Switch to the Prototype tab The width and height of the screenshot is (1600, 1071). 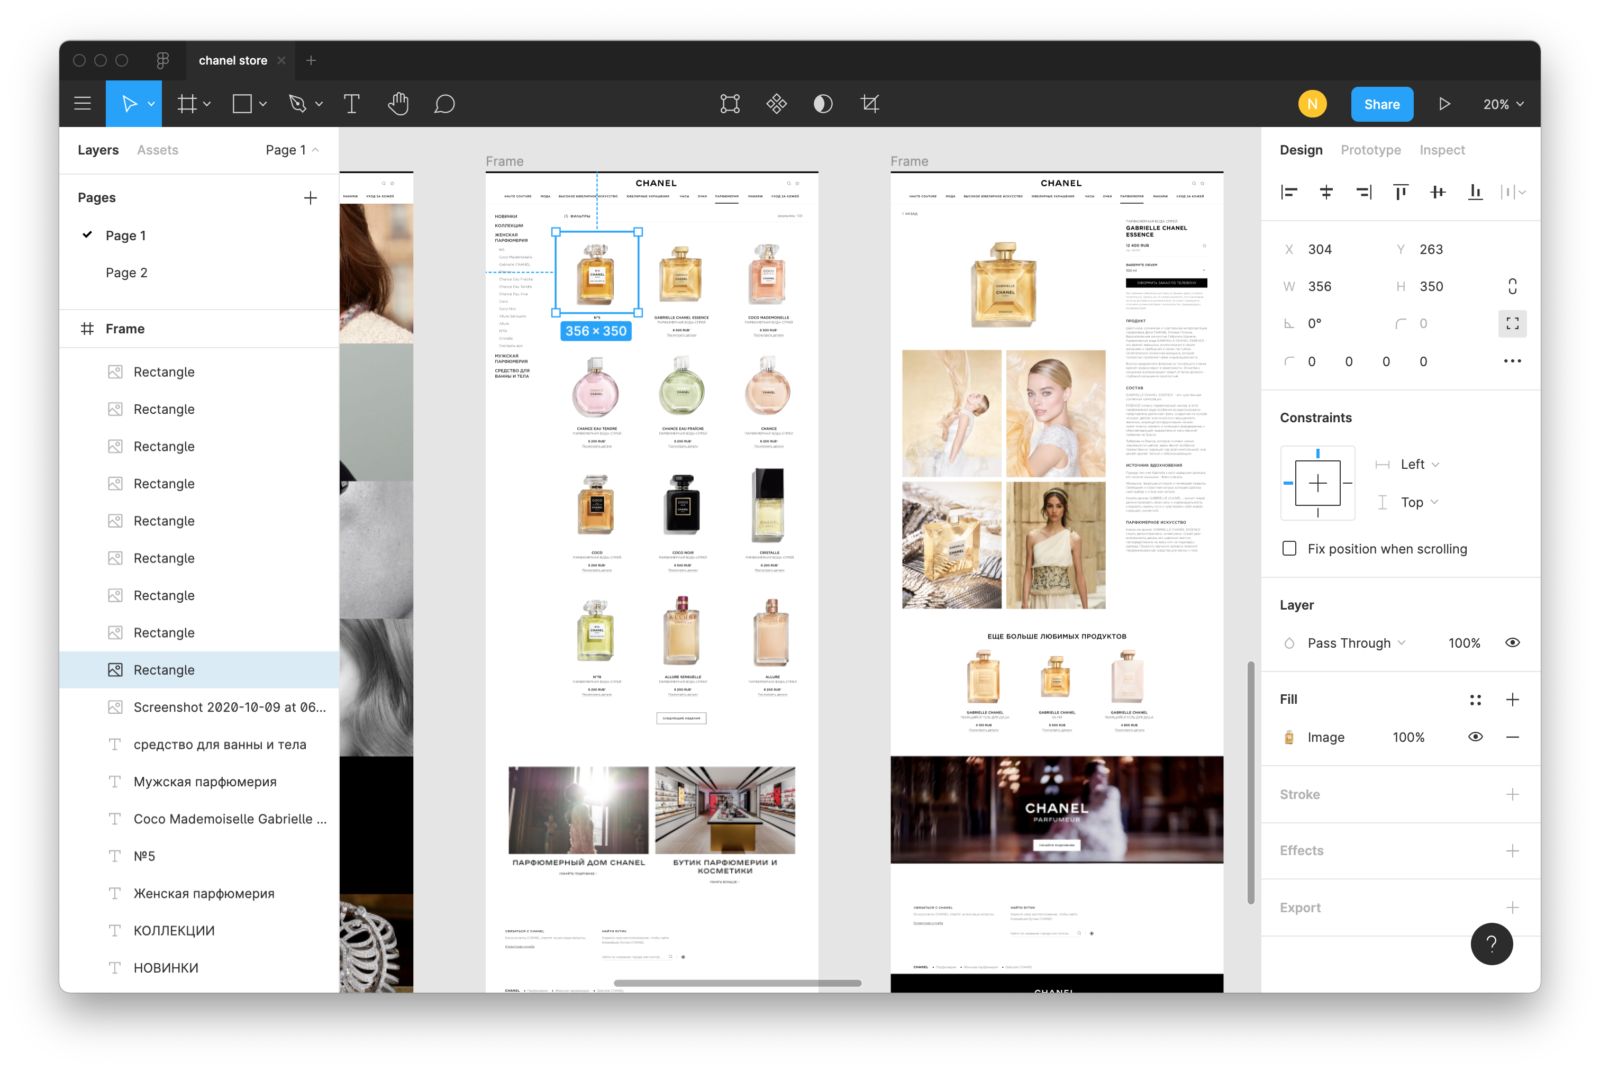[1371, 150]
